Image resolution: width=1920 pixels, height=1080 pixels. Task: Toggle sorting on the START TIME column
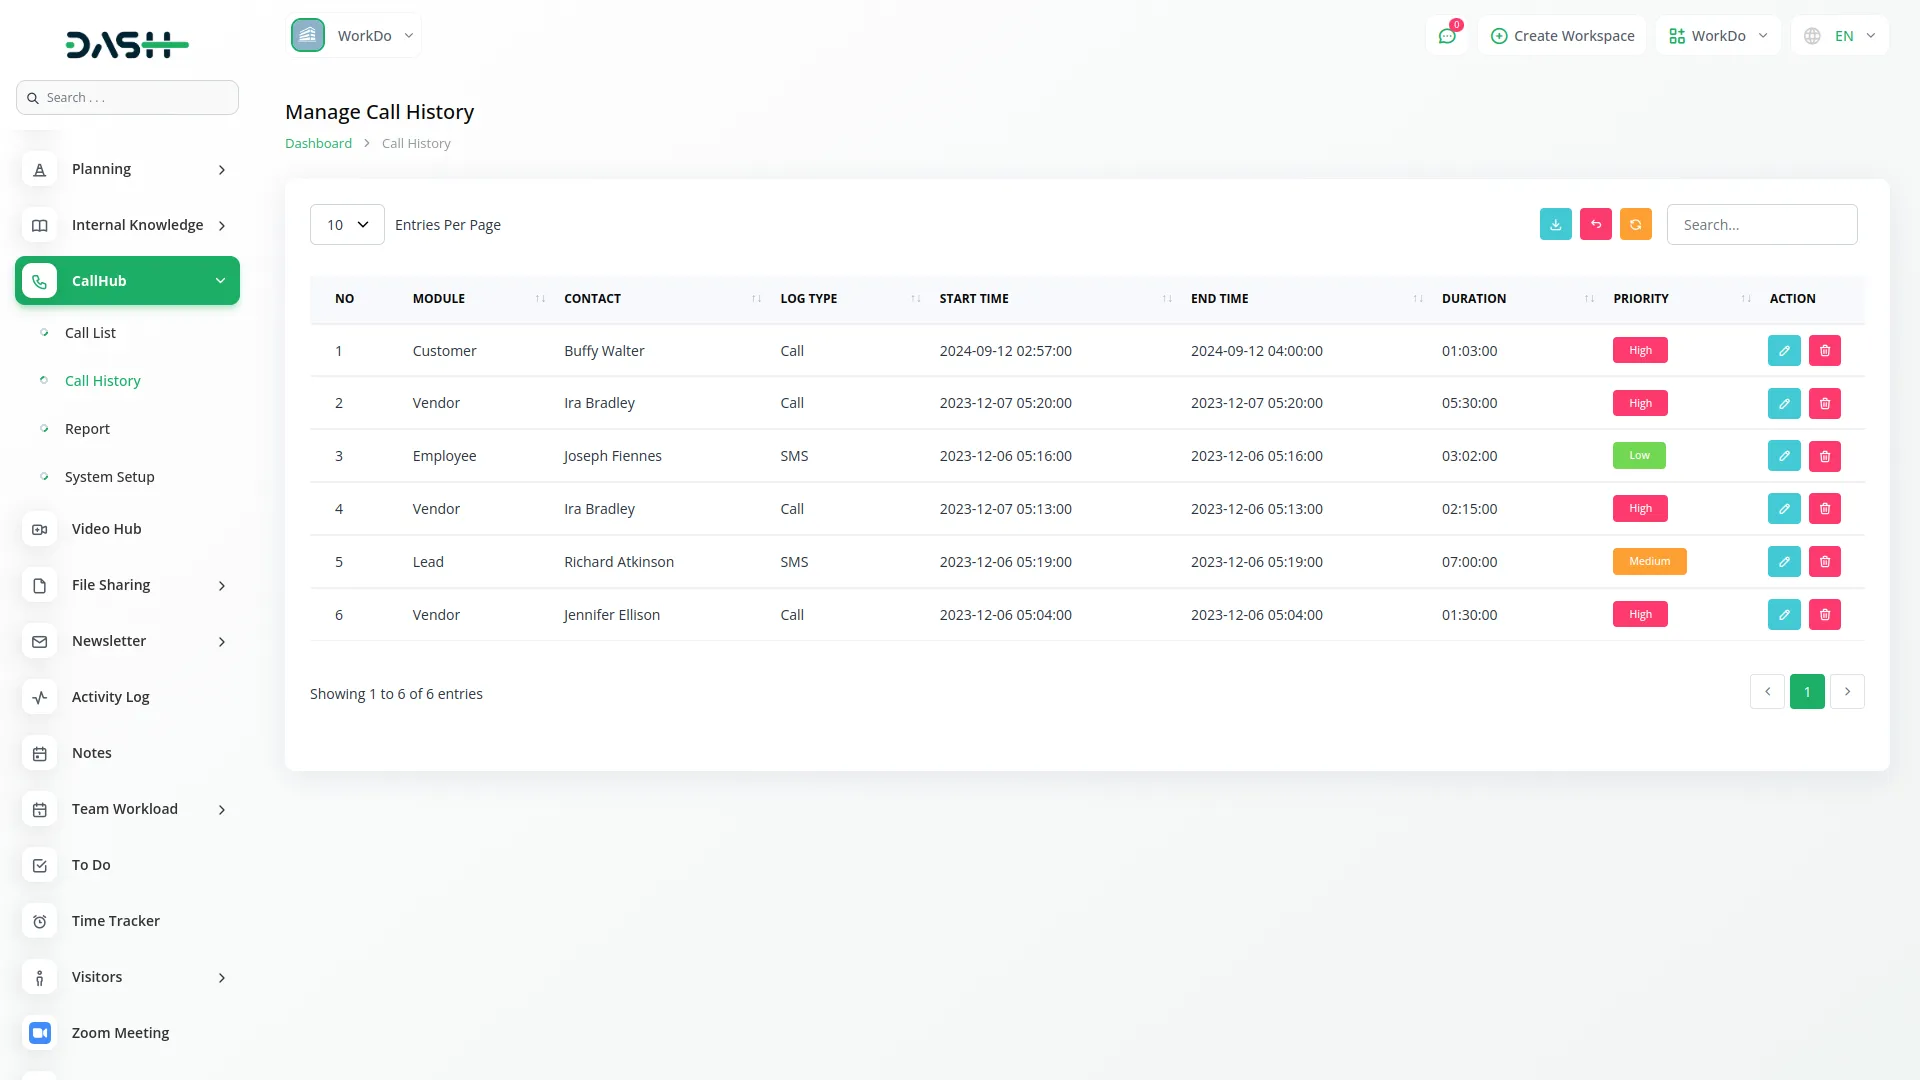[1166, 298]
